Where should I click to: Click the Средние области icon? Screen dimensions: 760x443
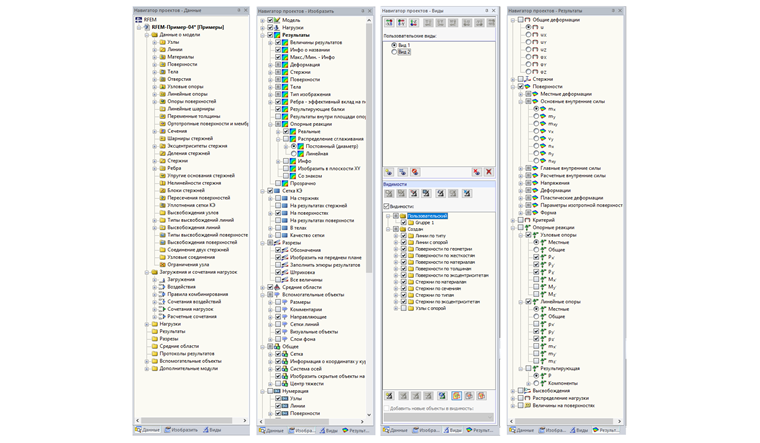[278, 287]
